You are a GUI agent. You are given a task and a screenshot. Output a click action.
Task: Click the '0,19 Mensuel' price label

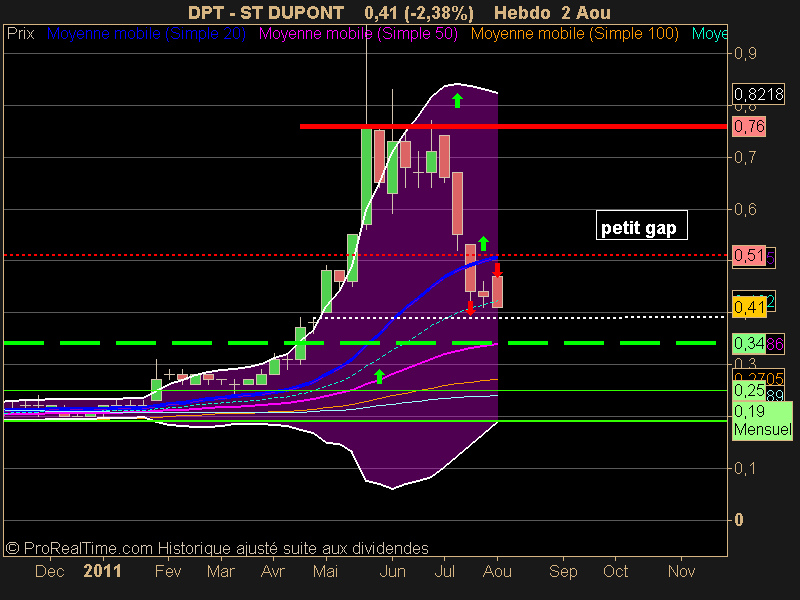tap(762, 420)
